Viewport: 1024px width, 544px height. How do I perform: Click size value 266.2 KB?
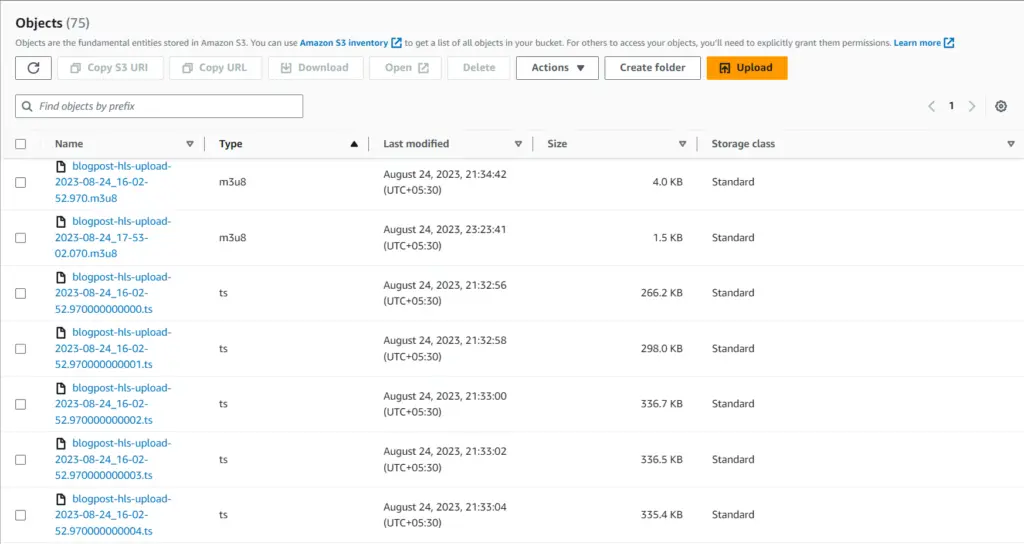coord(662,293)
